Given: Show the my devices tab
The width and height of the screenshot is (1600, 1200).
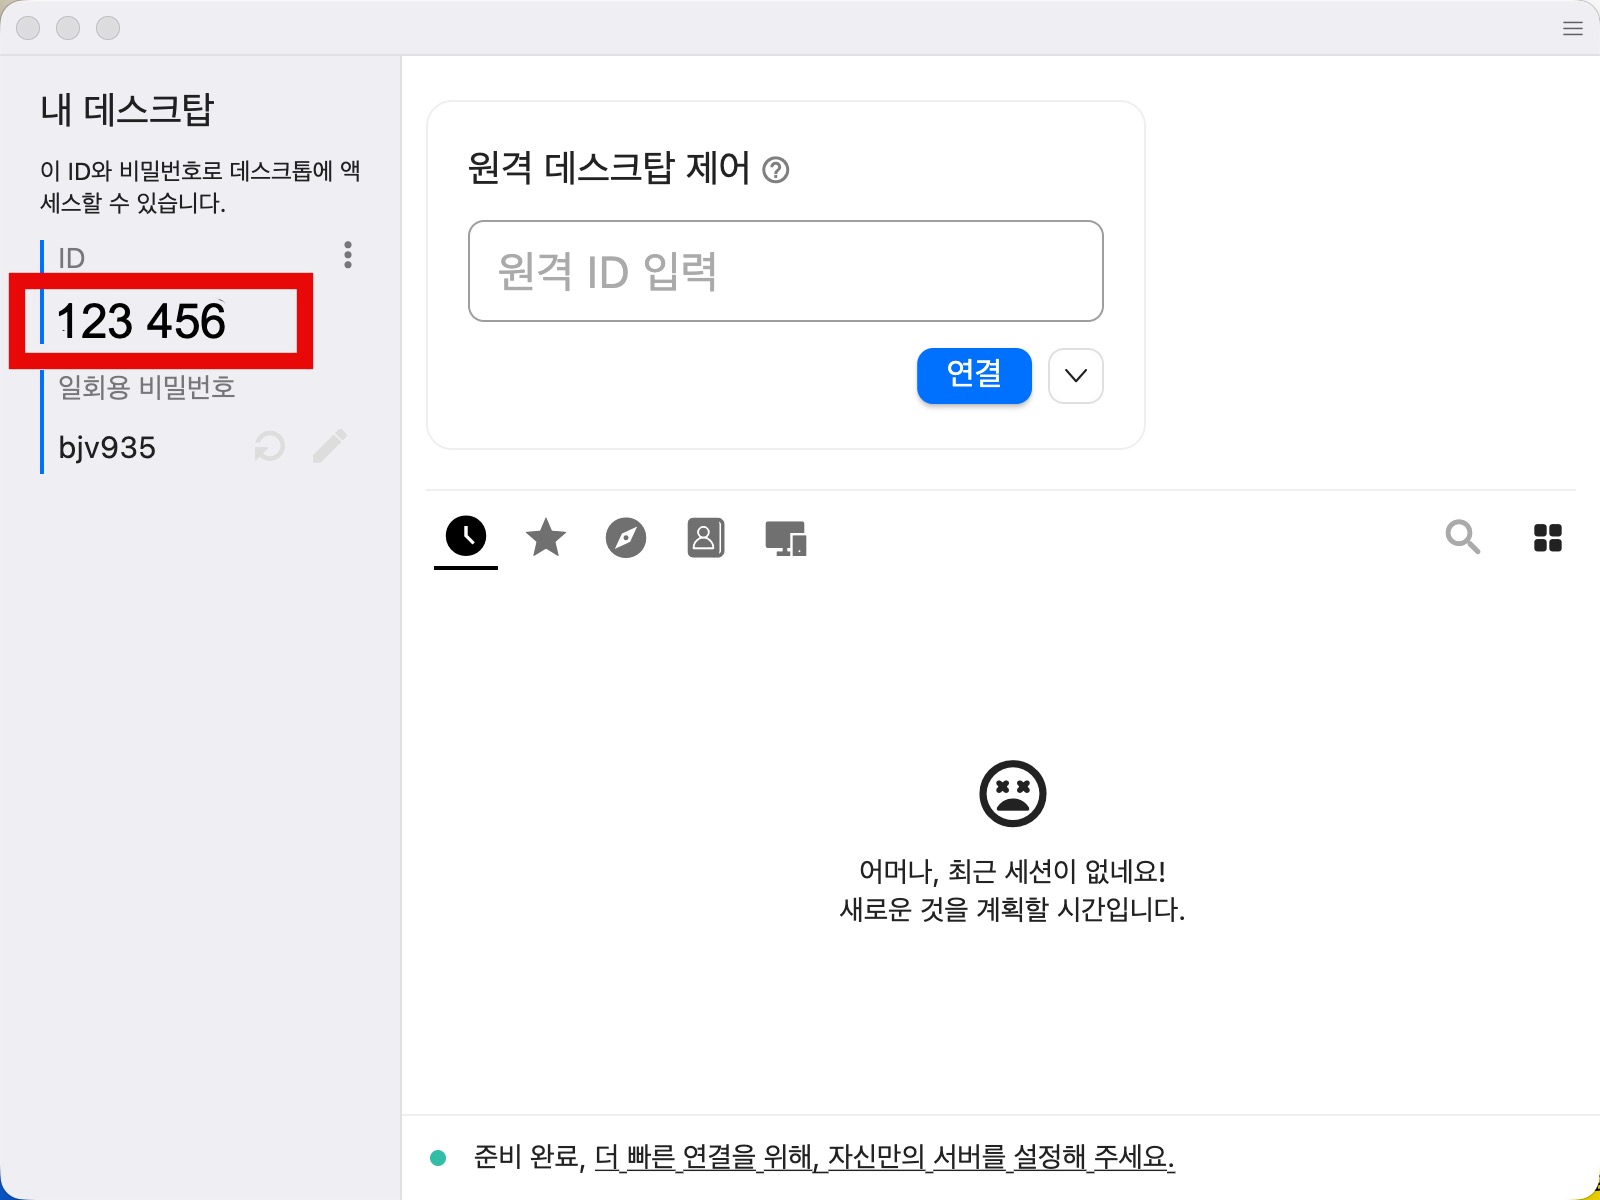Looking at the screenshot, I should tap(786, 538).
